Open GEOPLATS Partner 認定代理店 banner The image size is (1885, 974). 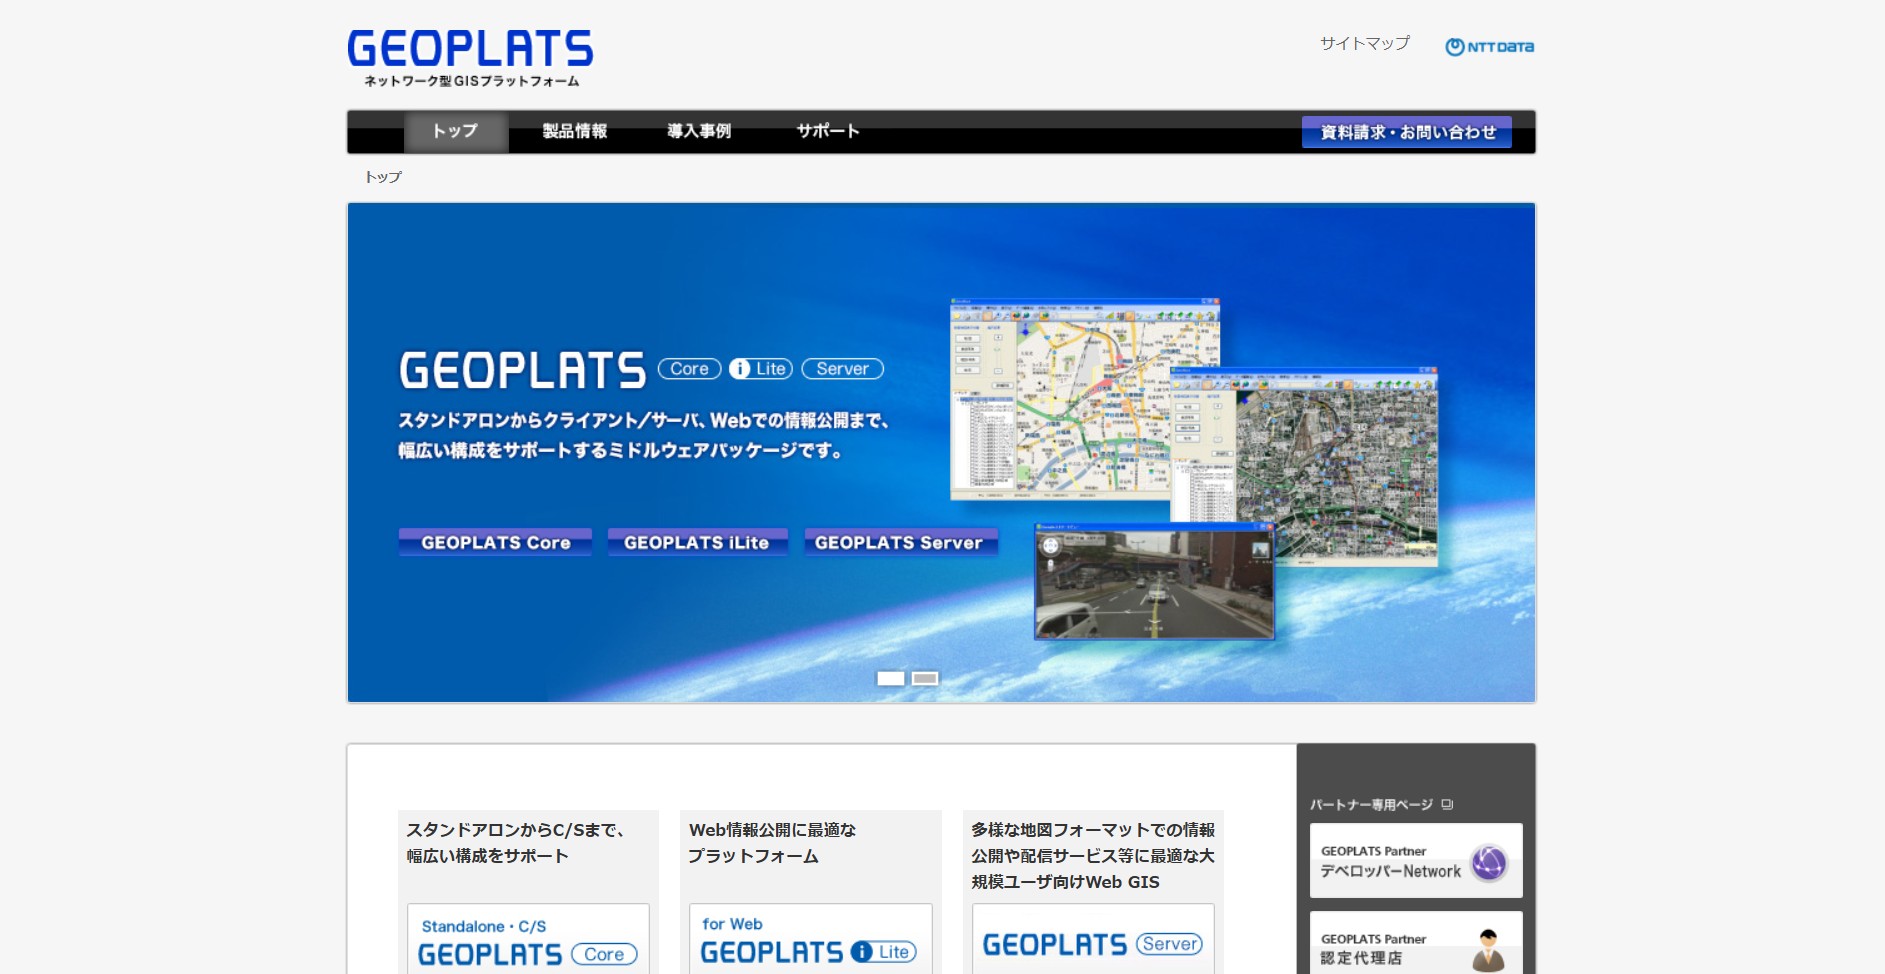pos(1415,946)
